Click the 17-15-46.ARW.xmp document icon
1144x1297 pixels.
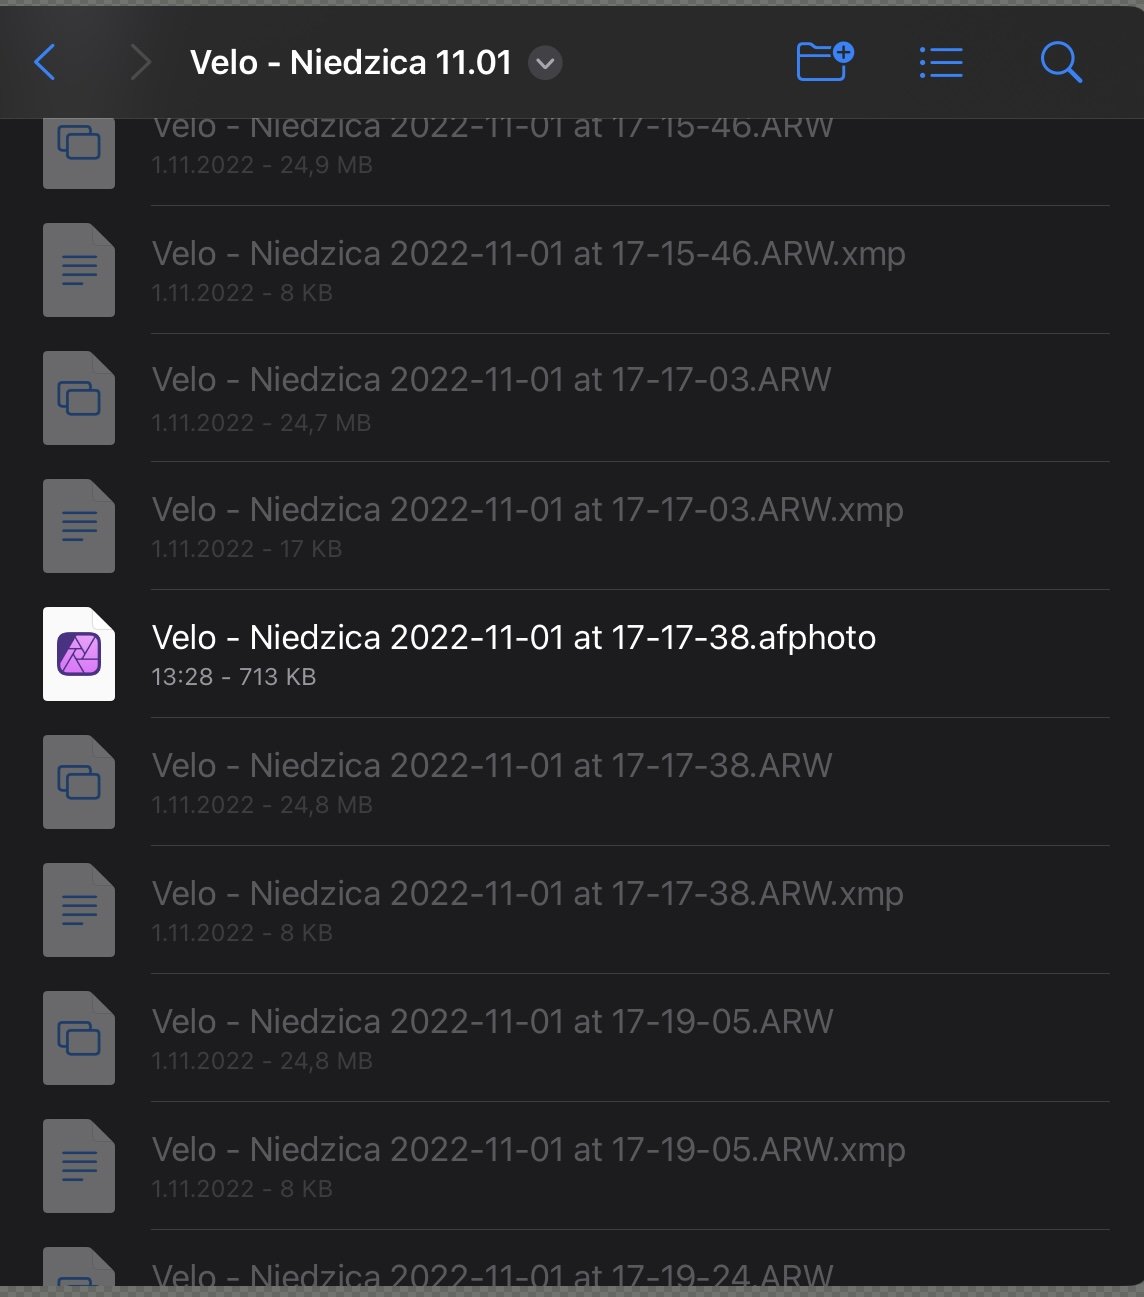click(79, 270)
